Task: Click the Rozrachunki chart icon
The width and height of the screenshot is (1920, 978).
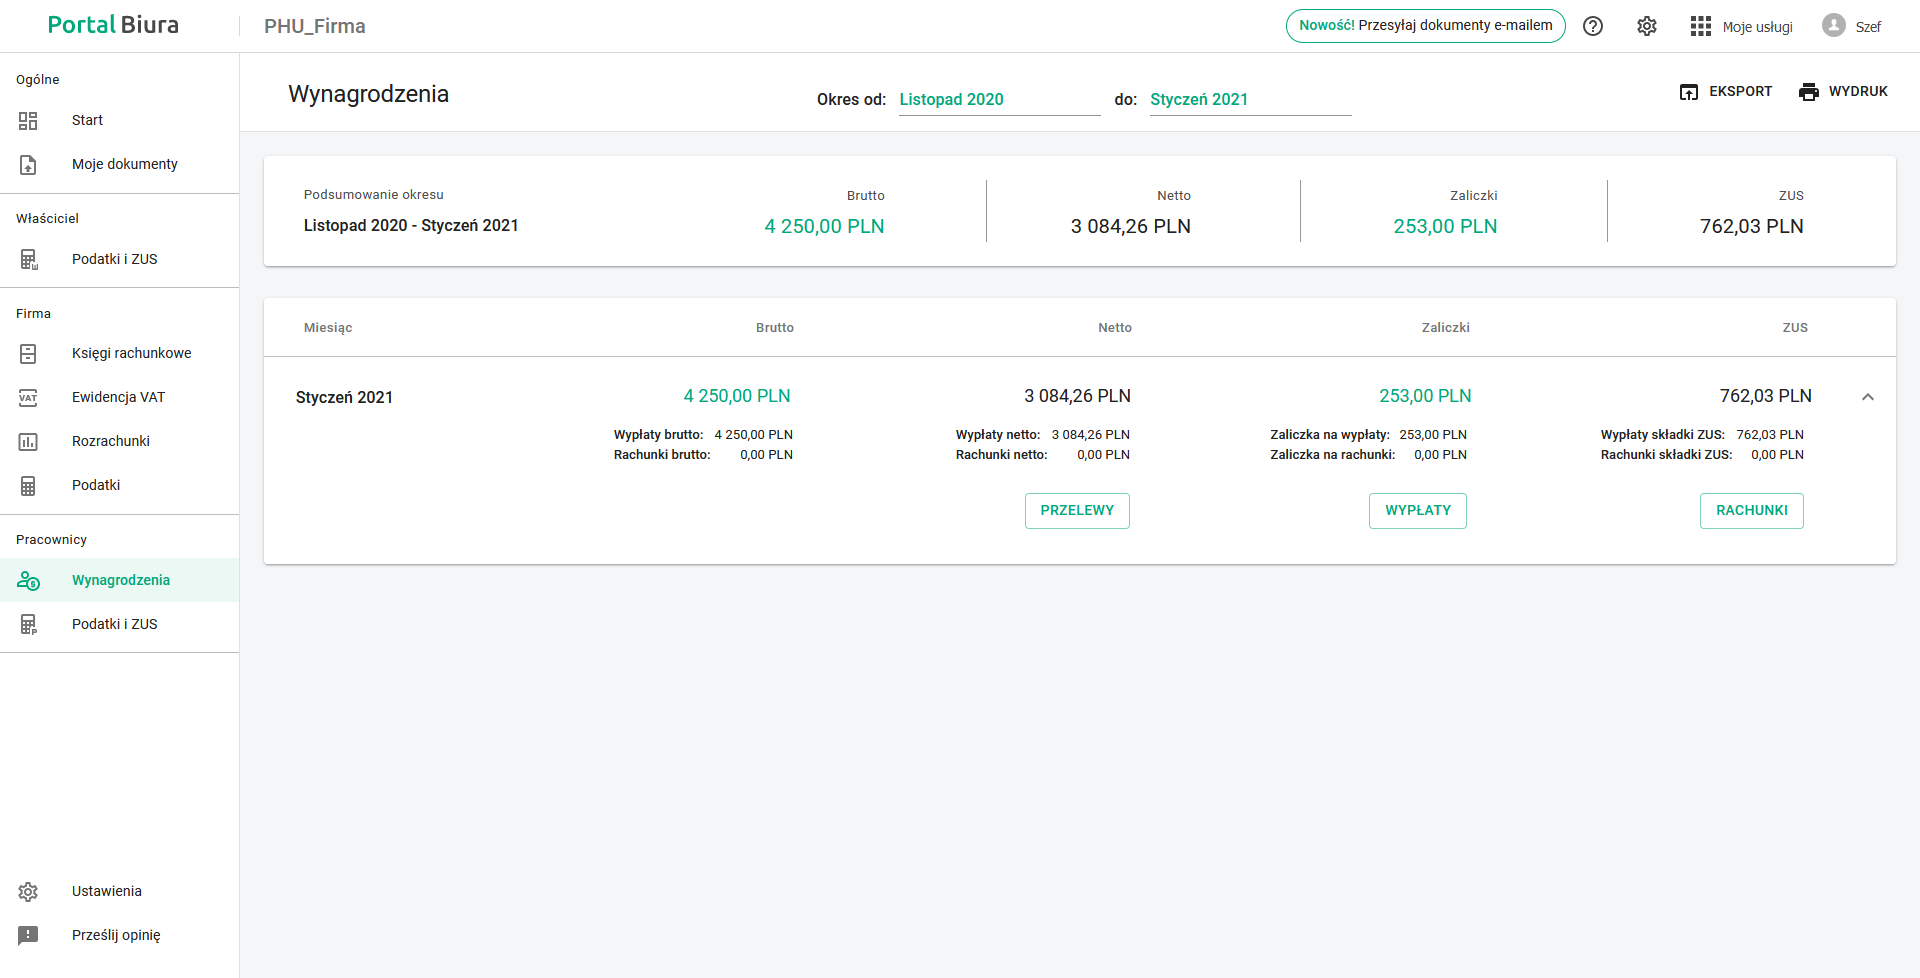Action: (x=28, y=442)
